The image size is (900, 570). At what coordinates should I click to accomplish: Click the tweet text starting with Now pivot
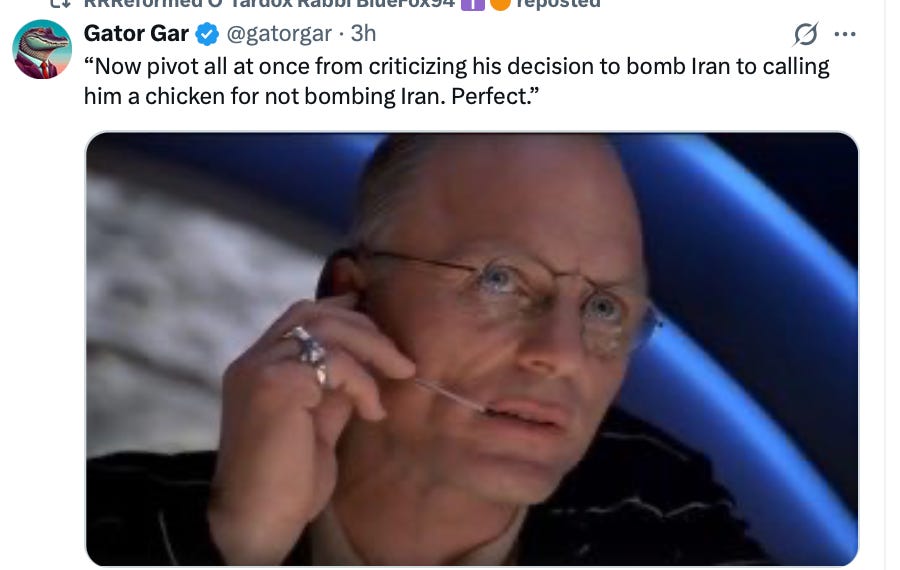[x=456, y=67]
